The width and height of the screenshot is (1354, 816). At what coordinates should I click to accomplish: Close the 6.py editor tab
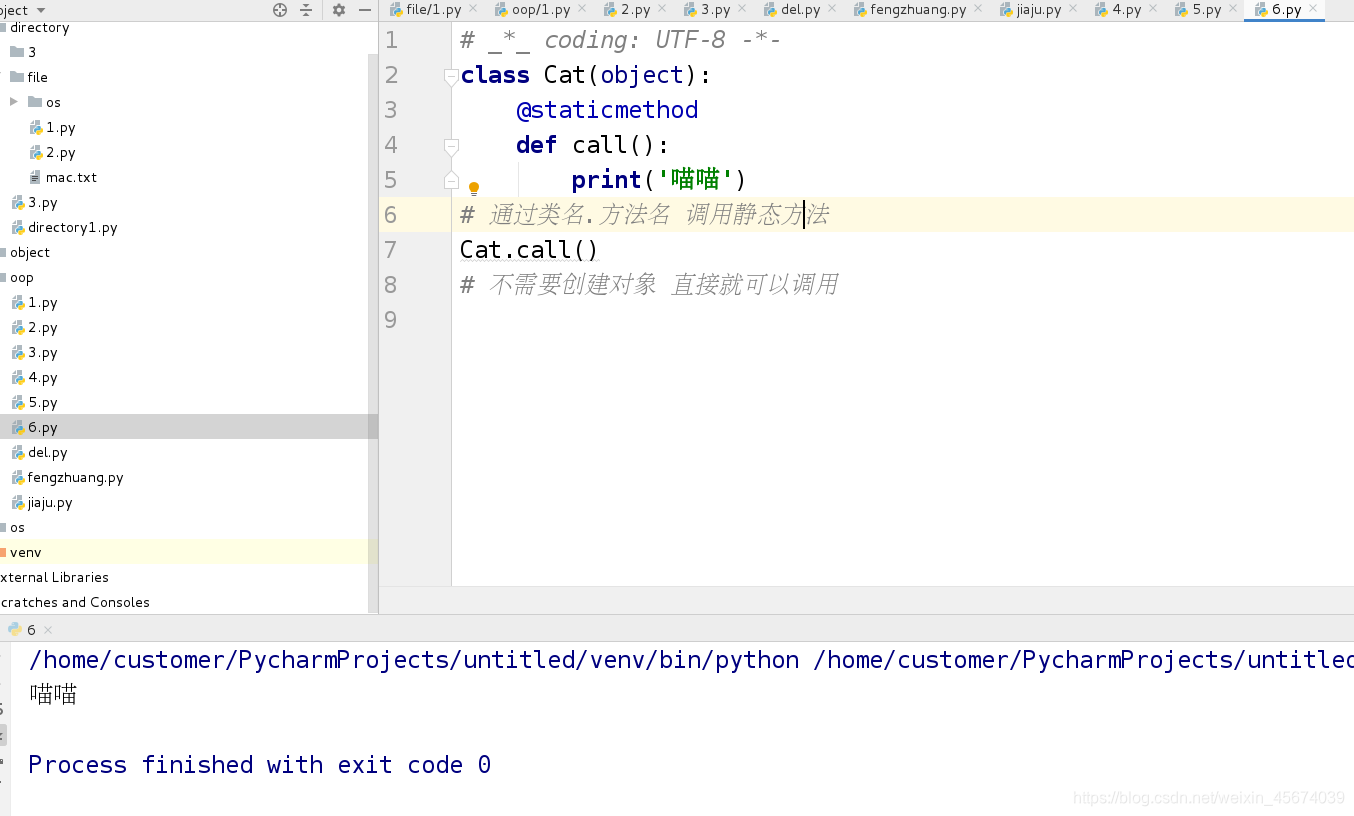[x=1312, y=9]
